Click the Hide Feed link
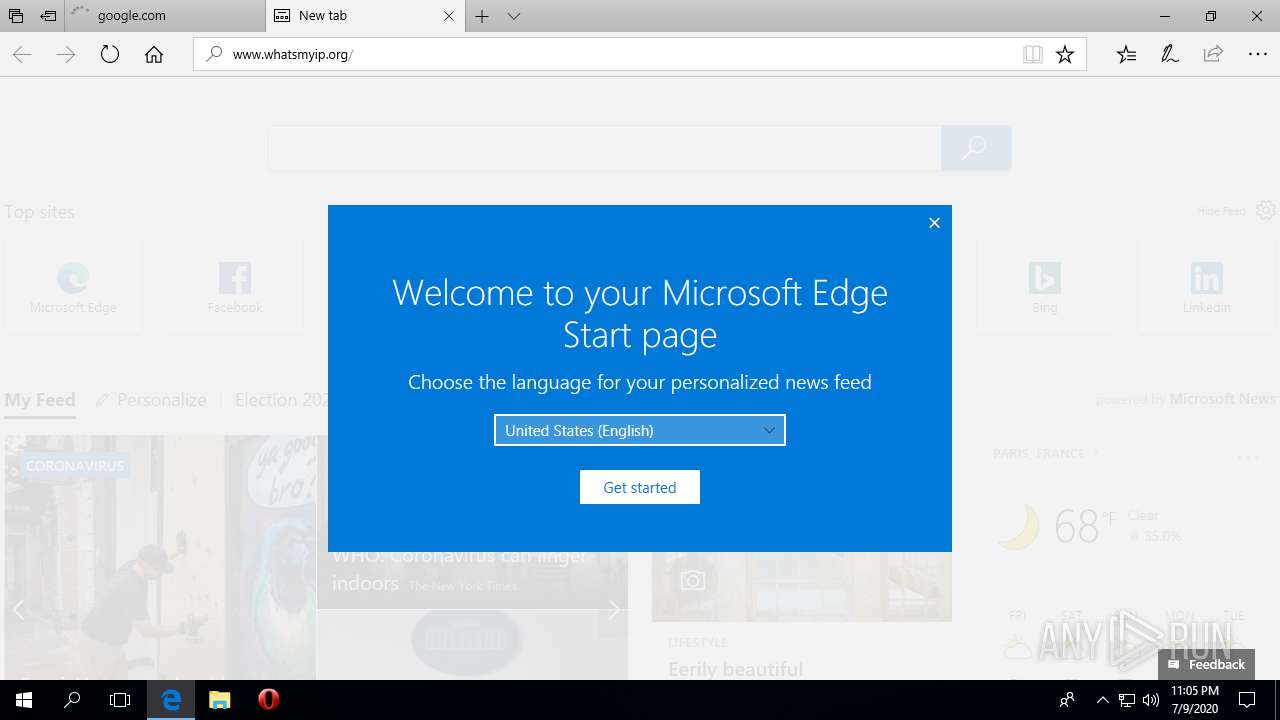Screen dimensions: 1280x720 pos(1221,211)
